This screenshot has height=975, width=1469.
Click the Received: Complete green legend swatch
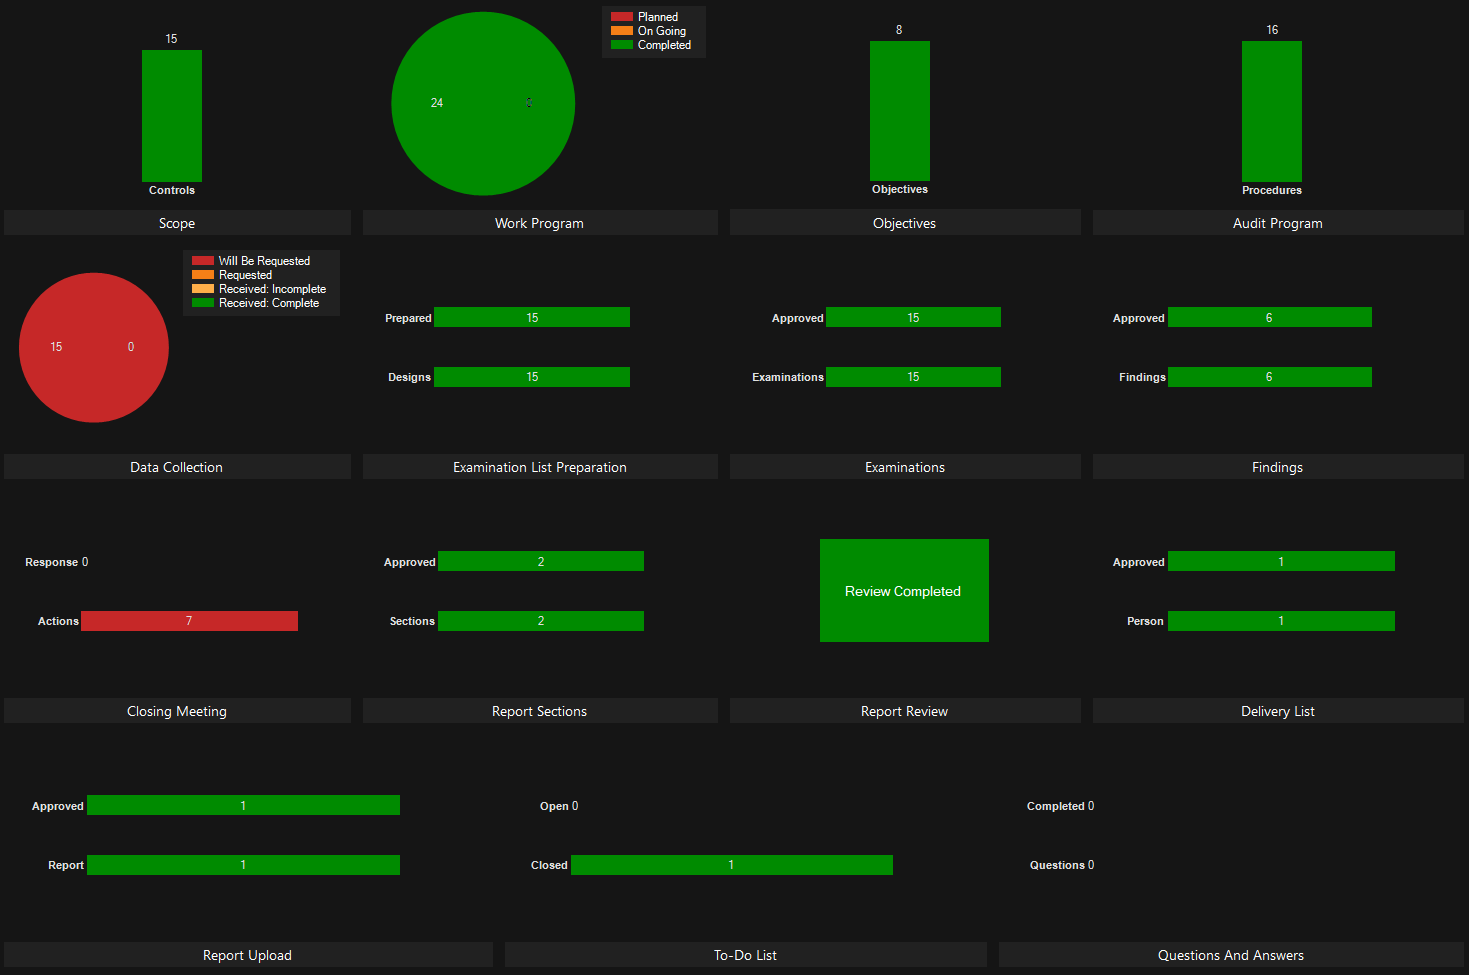(x=202, y=303)
